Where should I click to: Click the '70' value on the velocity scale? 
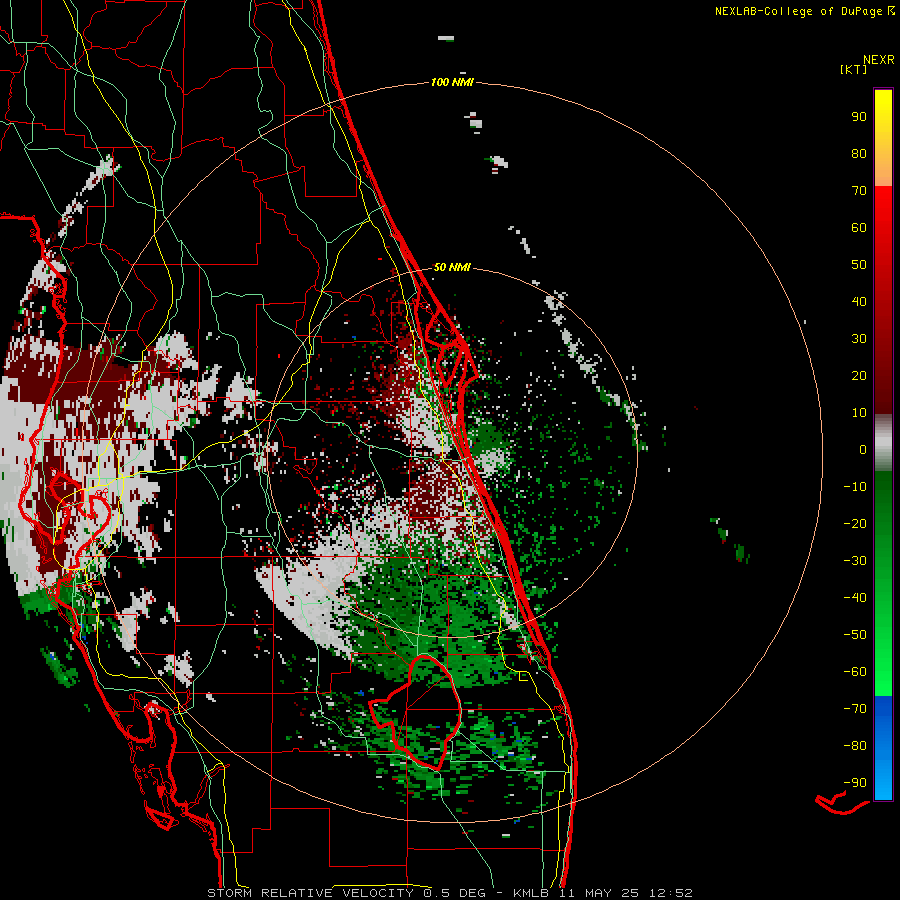point(859,191)
